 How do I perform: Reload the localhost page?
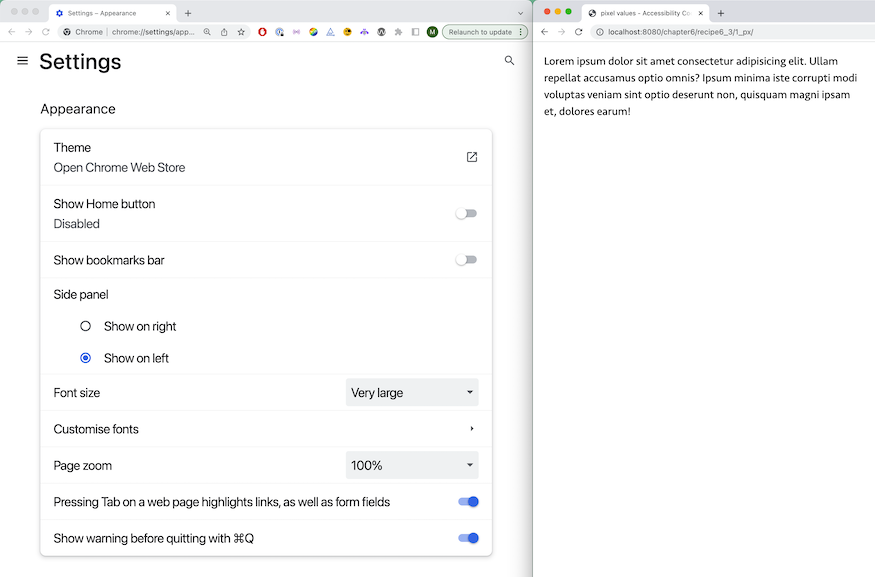pyautogui.click(x=579, y=32)
